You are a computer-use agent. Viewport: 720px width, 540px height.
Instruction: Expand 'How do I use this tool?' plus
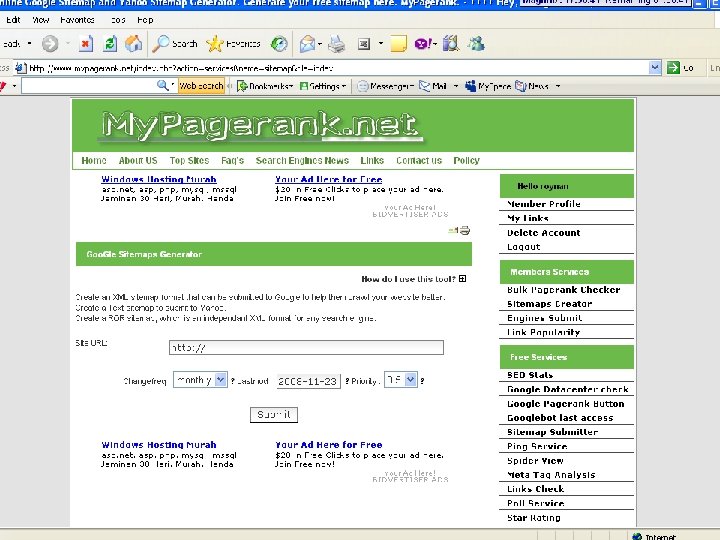(462, 278)
